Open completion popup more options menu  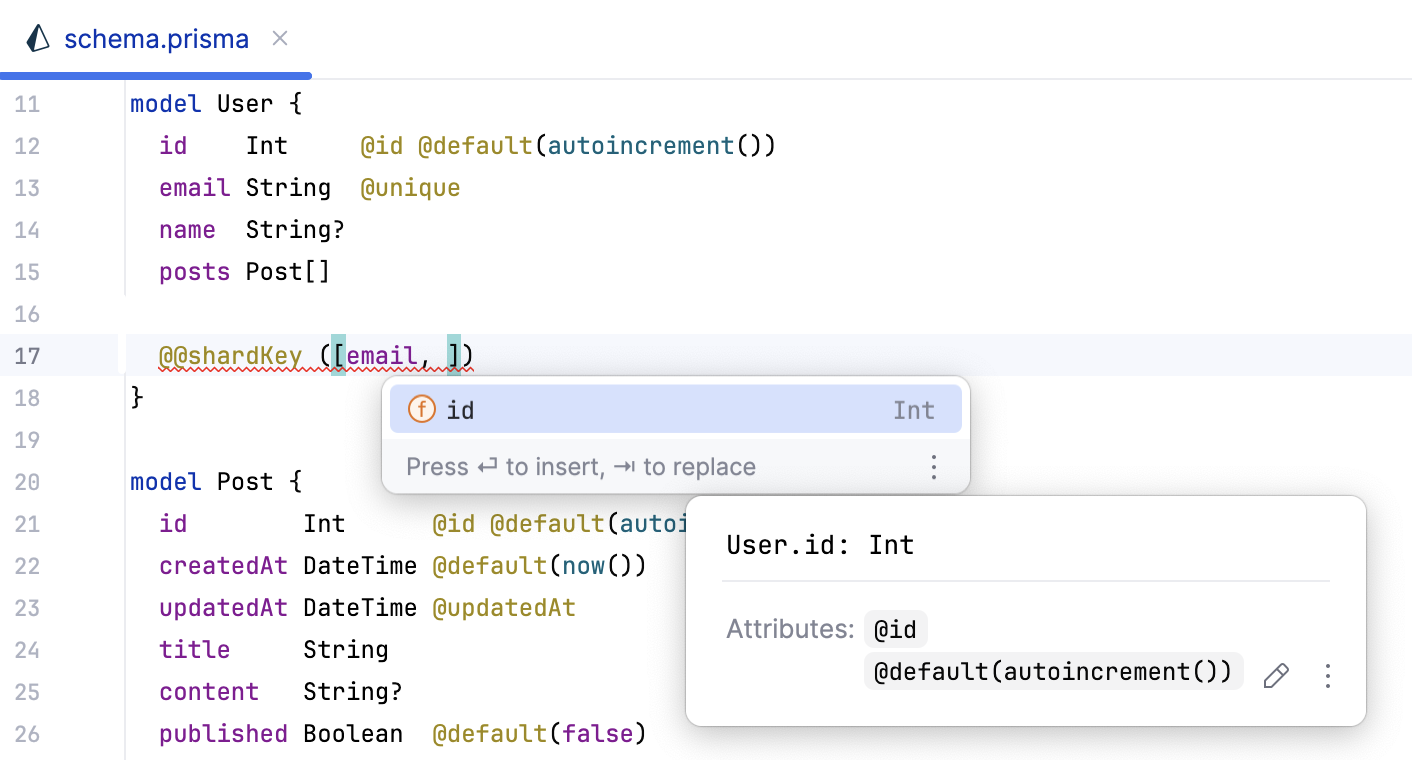point(933,467)
